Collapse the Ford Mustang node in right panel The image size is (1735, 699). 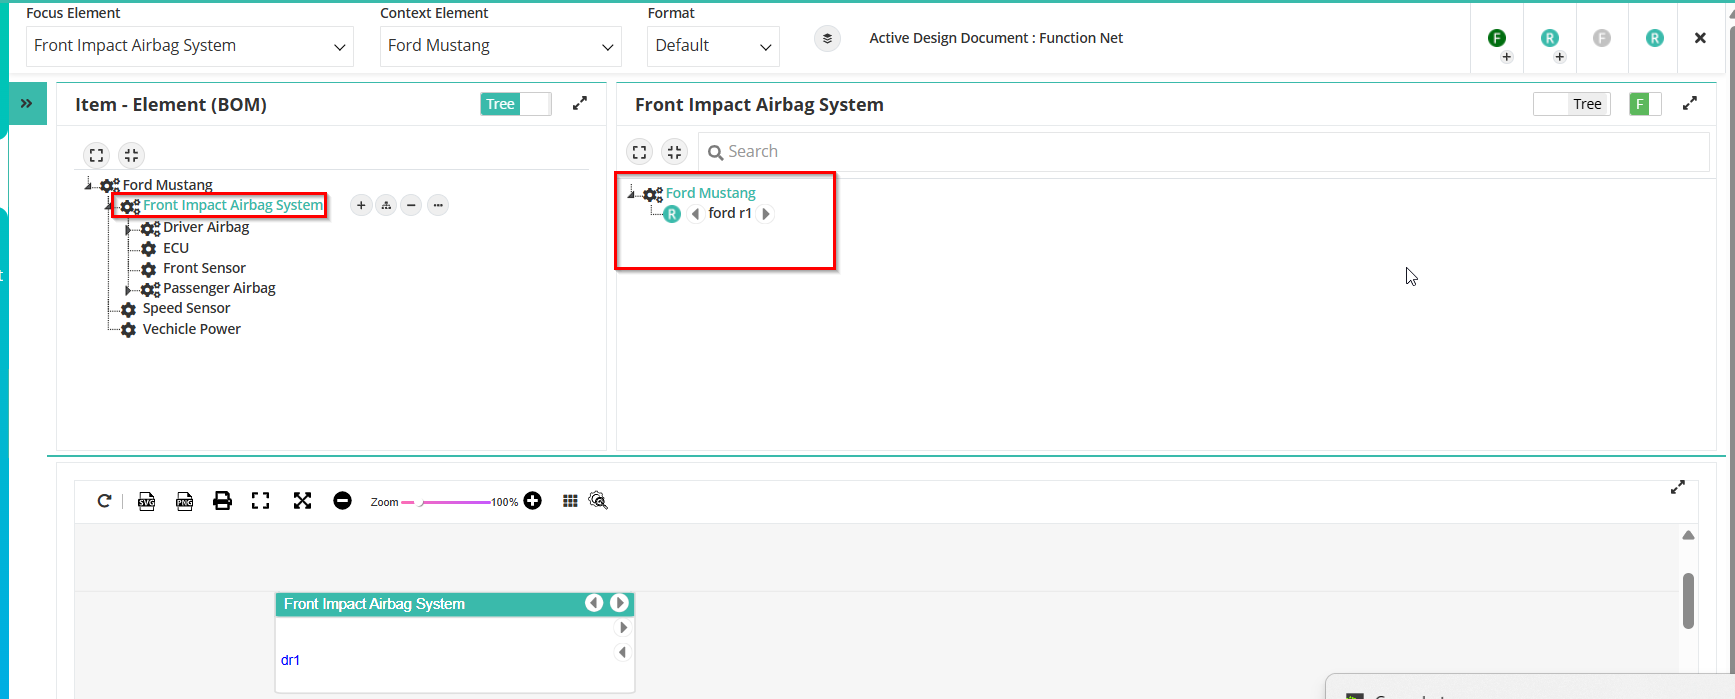point(631,193)
